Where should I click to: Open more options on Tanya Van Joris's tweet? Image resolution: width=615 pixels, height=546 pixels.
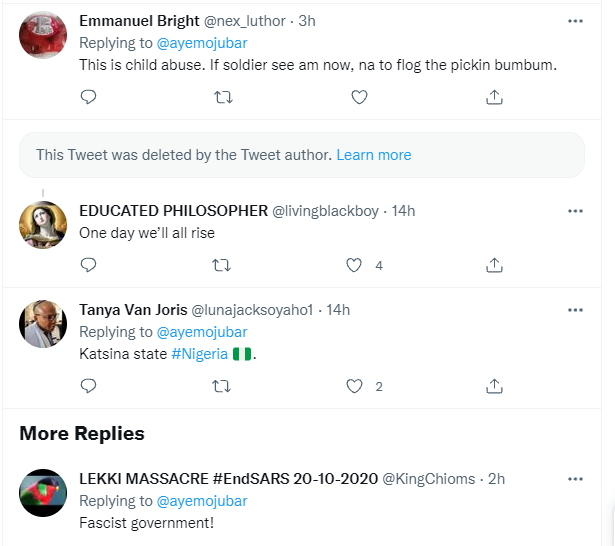[x=575, y=310]
